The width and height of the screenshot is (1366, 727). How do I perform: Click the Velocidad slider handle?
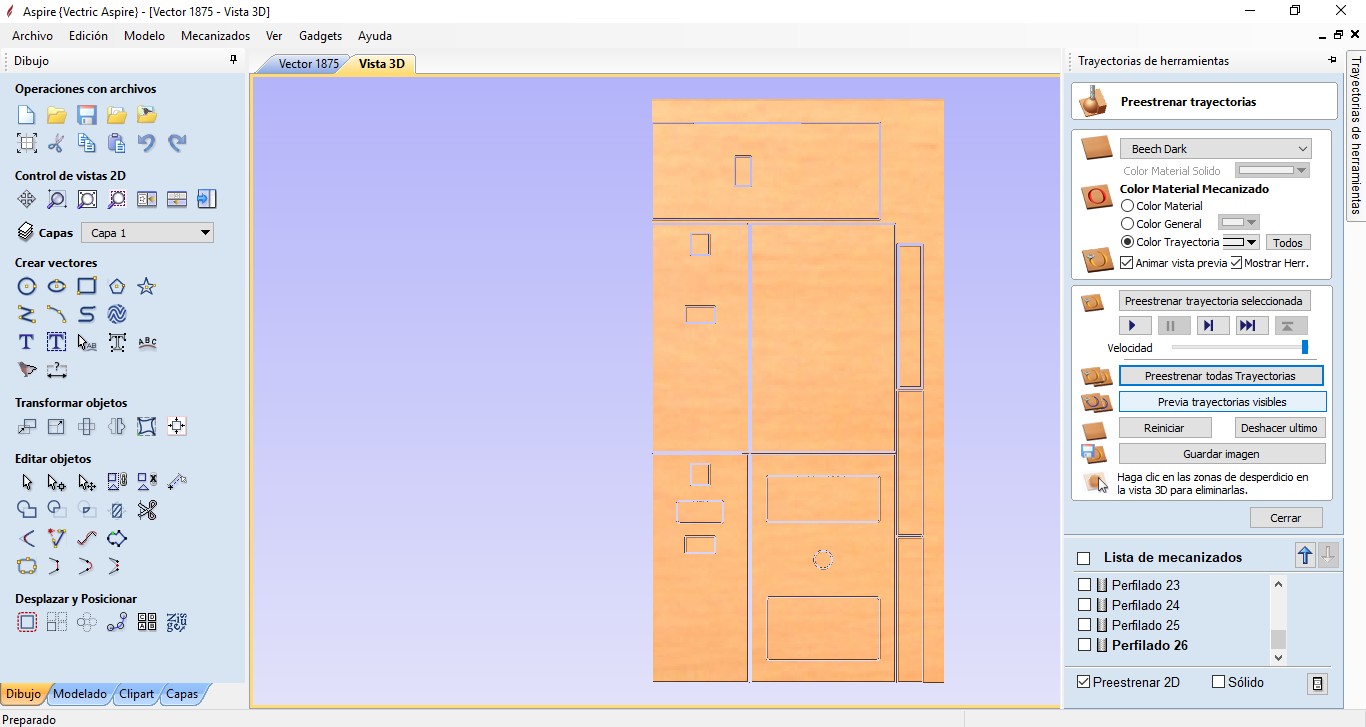(x=1304, y=347)
